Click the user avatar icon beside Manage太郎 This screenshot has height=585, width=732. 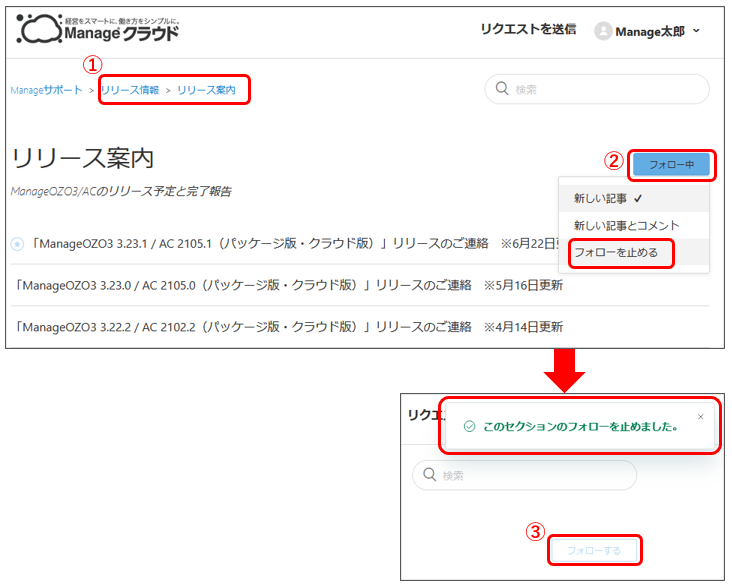point(603,31)
